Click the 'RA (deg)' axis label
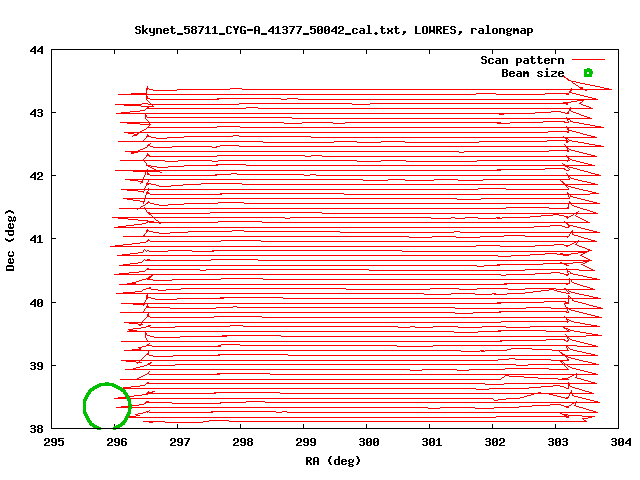This screenshot has width=640, height=480. (333, 461)
